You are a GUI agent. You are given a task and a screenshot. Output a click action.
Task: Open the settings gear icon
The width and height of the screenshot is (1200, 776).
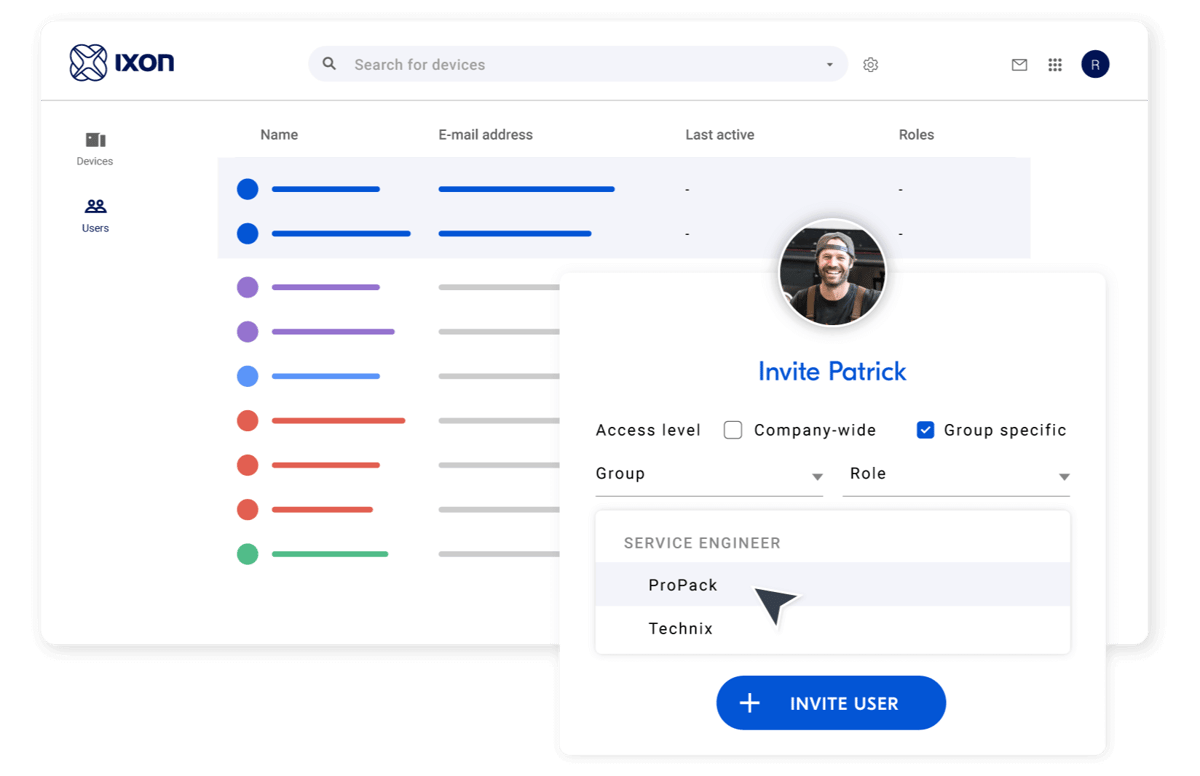point(870,65)
